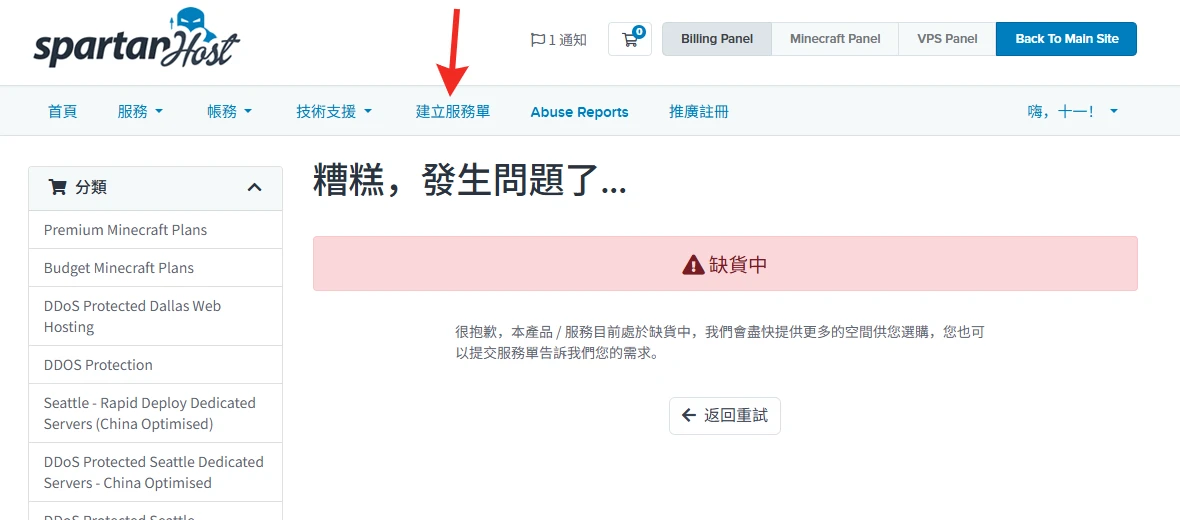The width and height of the screenshot is (1180, 520).
Task: Click the warning triangle icon beside 缺貨中
Action: tap(693, 264)
